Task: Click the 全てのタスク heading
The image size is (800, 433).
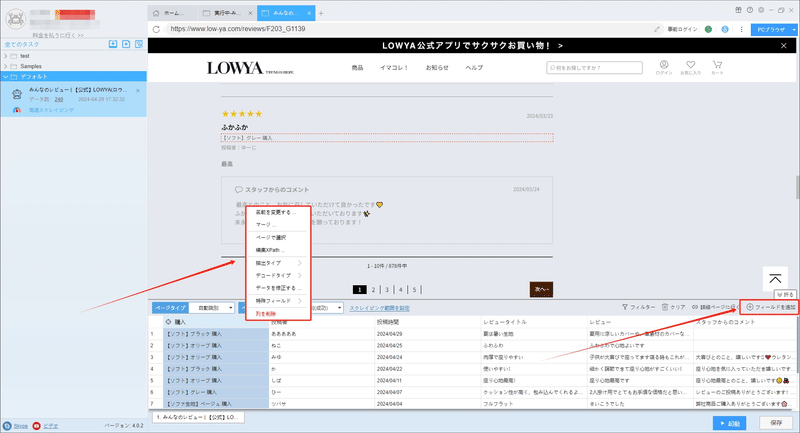Action: [x=22, y=44]
